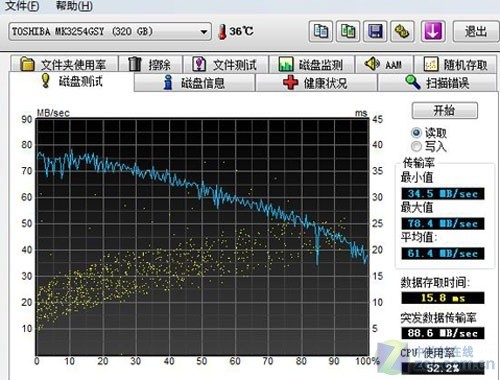Open the TOSHIBA MK3254GSY drive dropdown
The height and width of the screenshot is (380, 500).
click(110, 32)
